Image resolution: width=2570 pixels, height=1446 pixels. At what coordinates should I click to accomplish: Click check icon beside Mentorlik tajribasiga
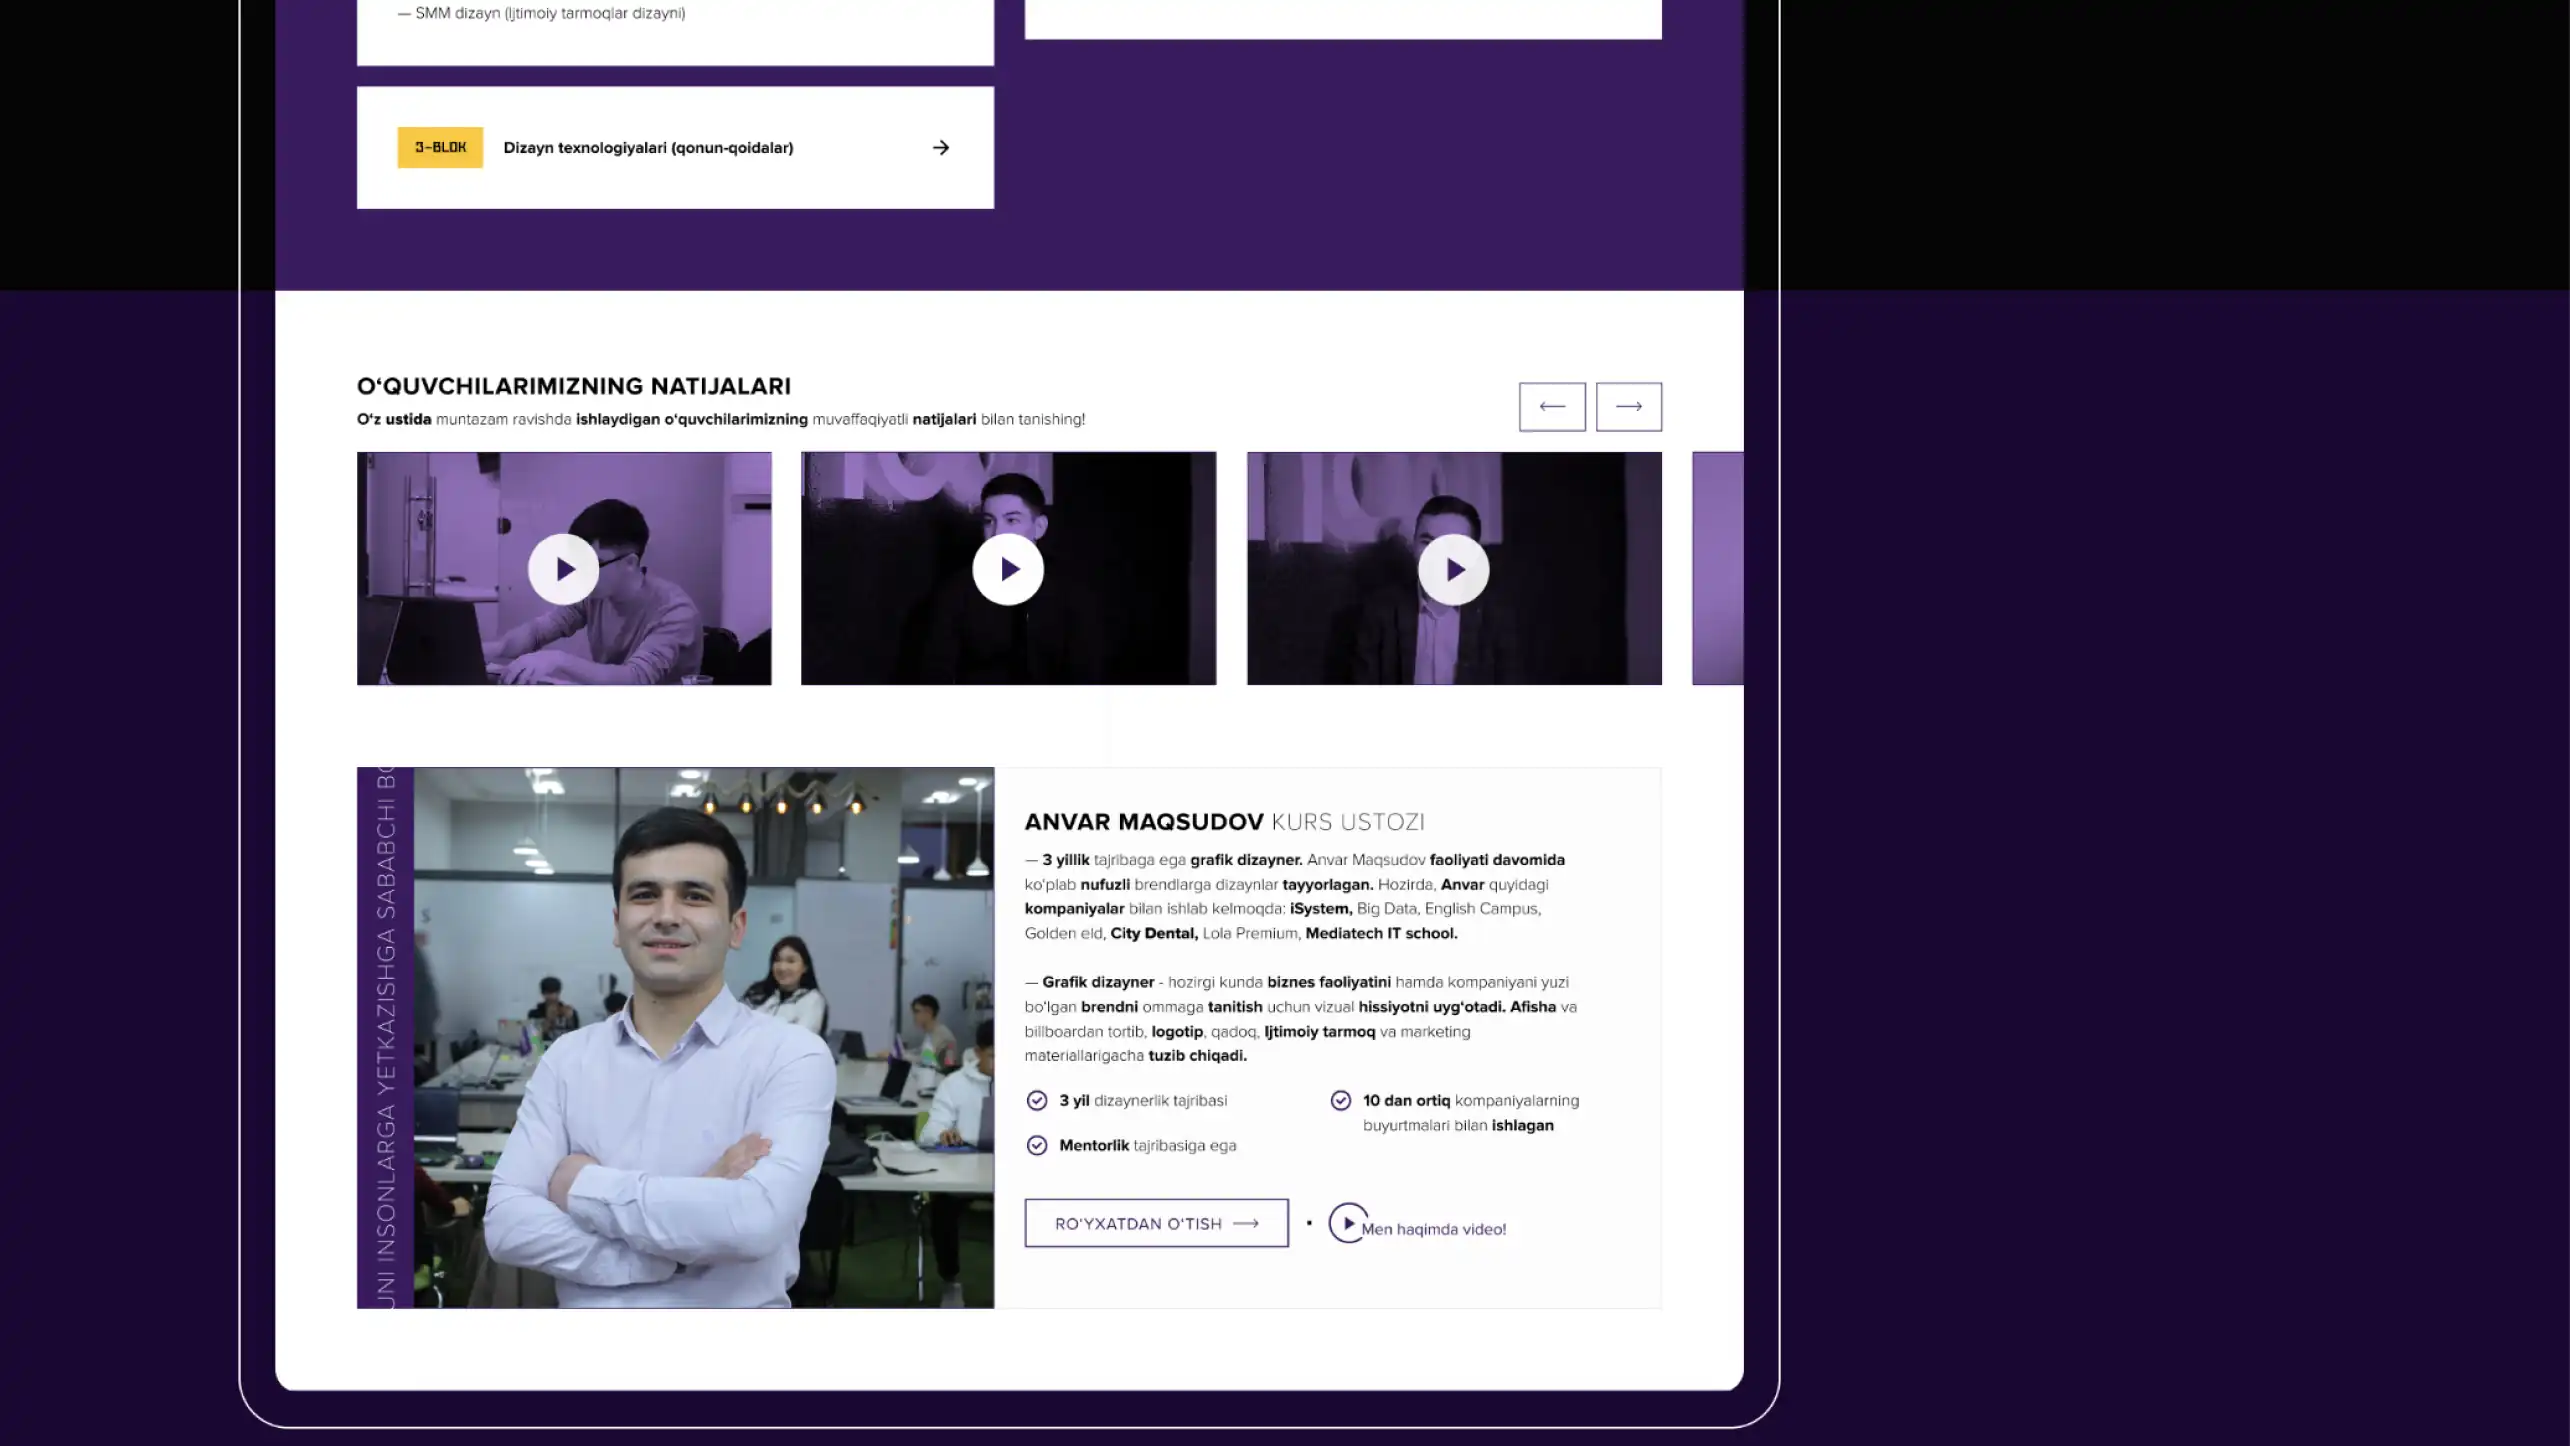coord(1036,1145)
